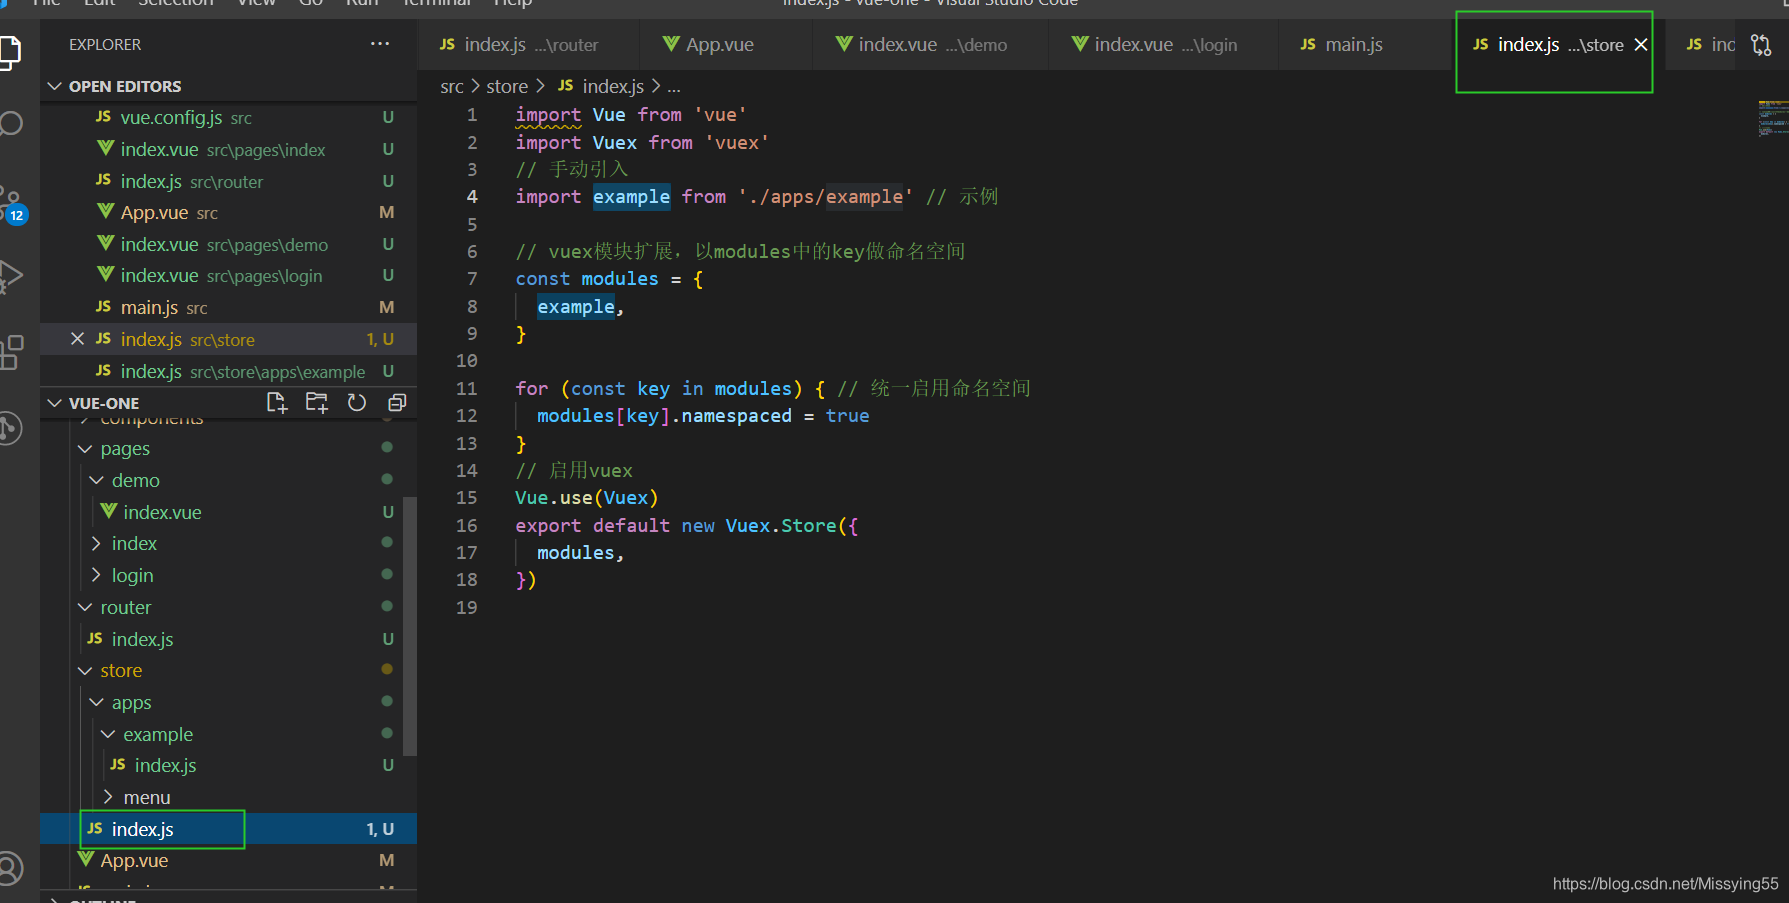Click New File icon in VUE-ONE header

(277, 403)
